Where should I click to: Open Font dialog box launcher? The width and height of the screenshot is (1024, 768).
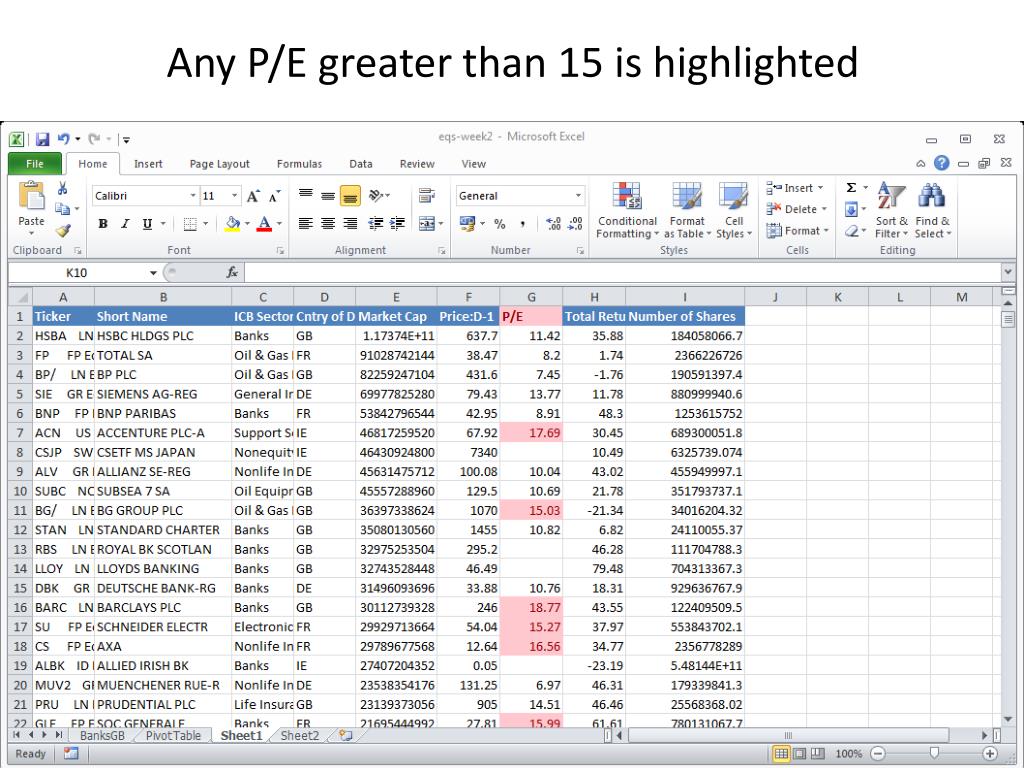[280, 251]
